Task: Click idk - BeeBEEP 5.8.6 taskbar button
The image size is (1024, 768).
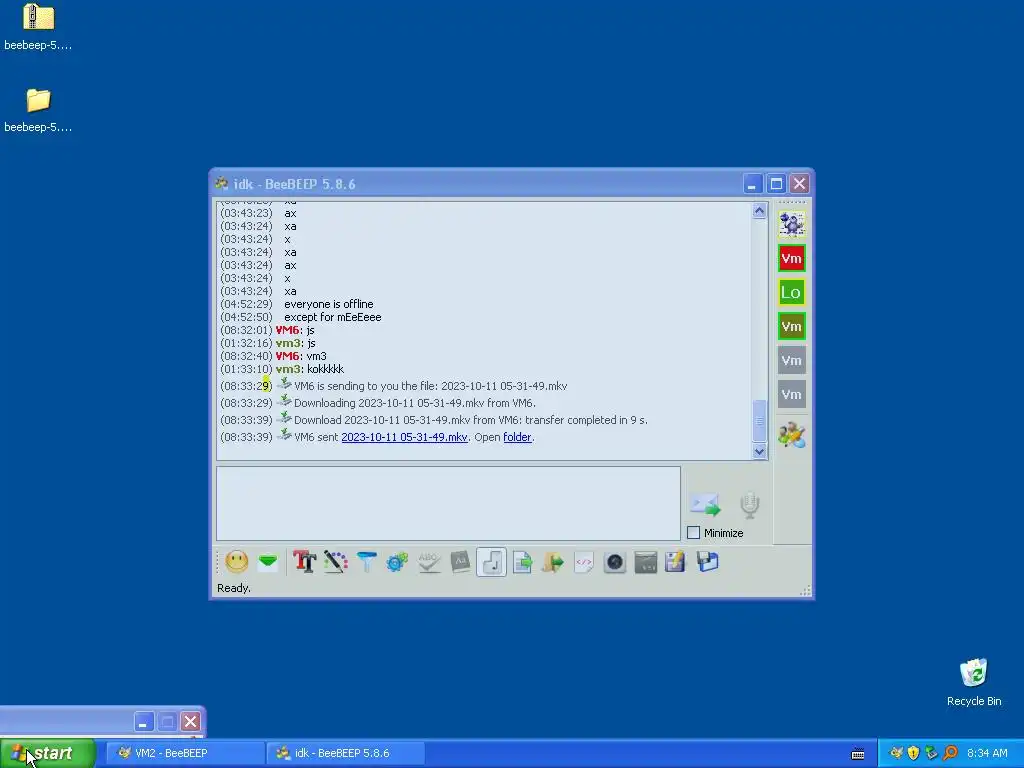Action: pos(346,753)
